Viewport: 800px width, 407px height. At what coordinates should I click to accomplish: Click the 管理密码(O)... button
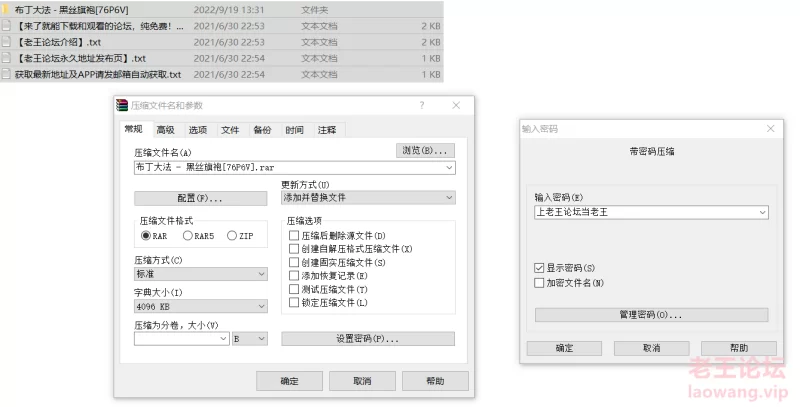click(x=652, y=315)
